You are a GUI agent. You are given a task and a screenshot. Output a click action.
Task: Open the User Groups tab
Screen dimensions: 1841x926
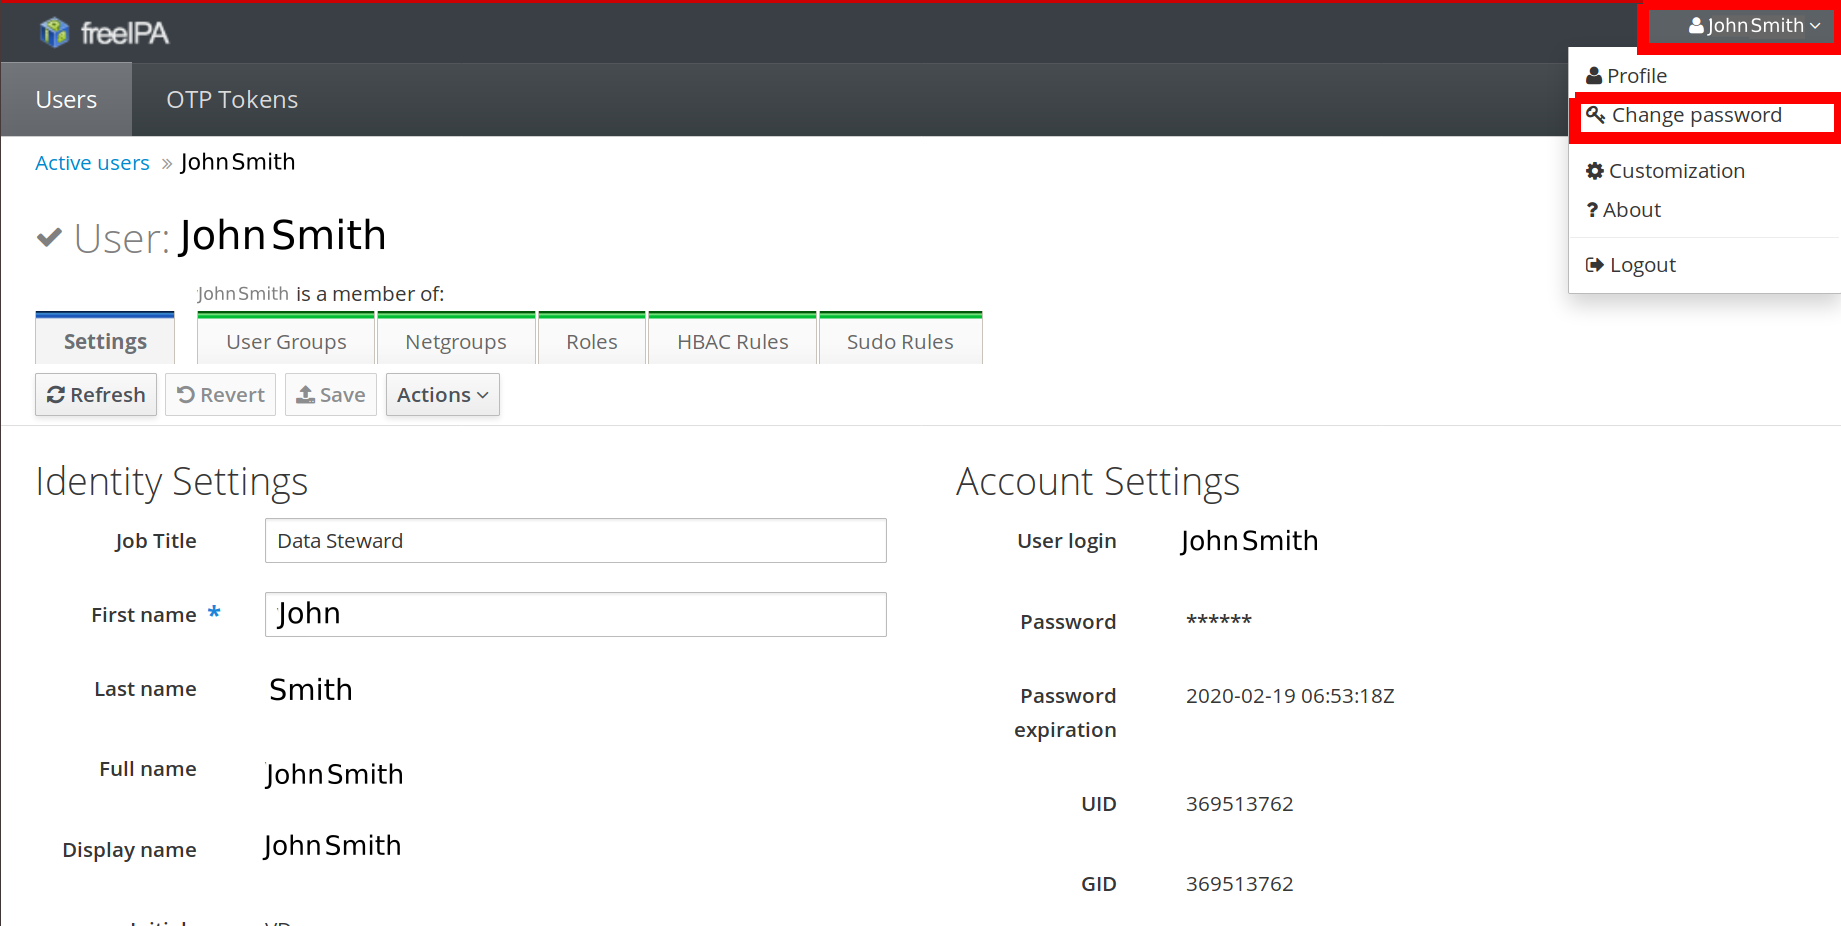286,341
